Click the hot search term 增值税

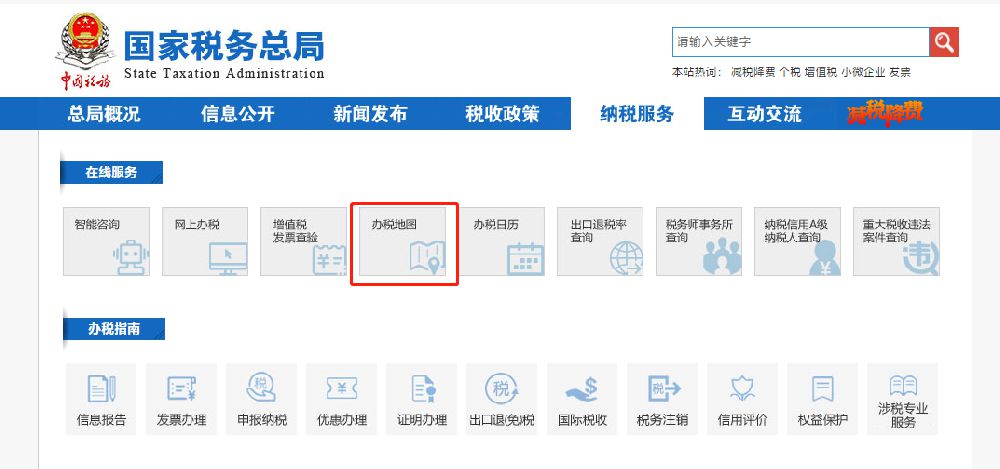pyautogui.click(x=820, y=72)
